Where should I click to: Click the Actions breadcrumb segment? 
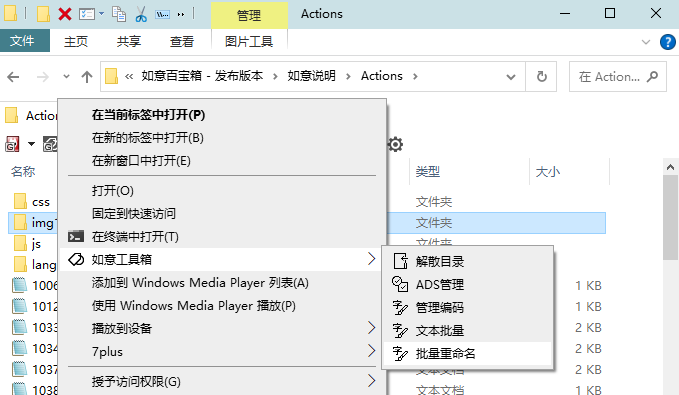[382, 76]
